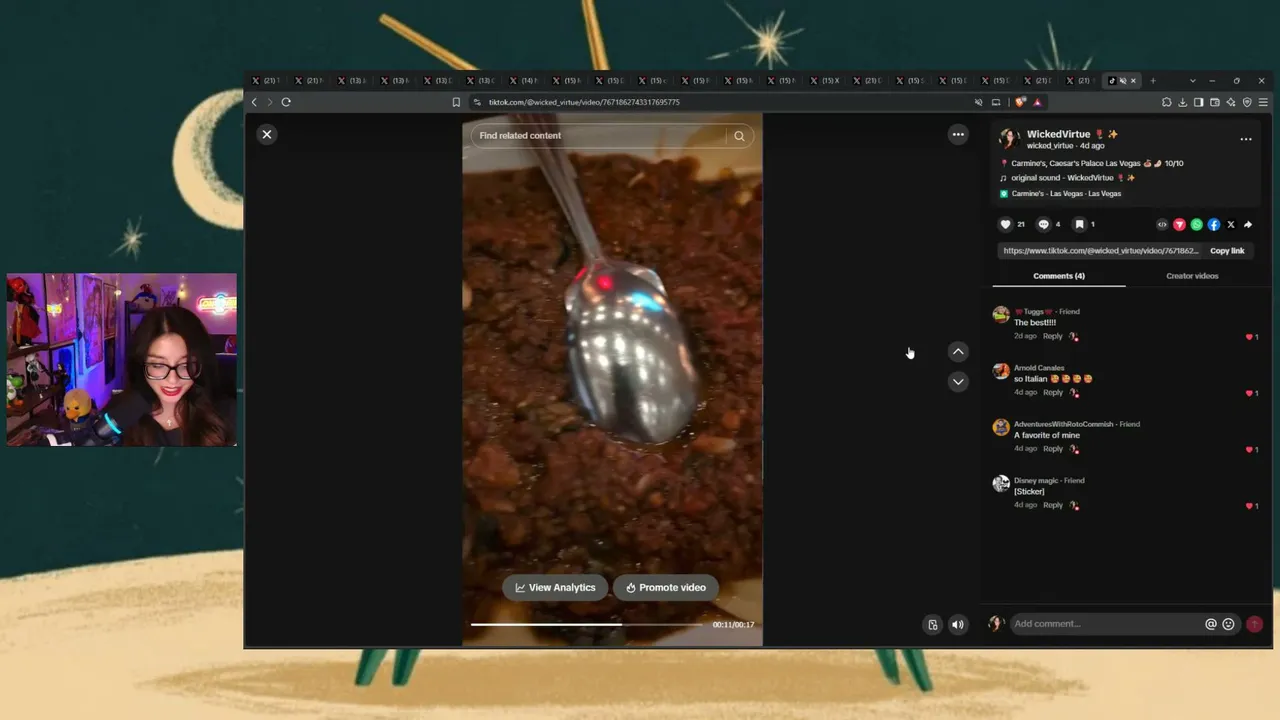Go forward in the browser
The height and width of the screenshot is (720, 1280).
[x=269, y=102]
